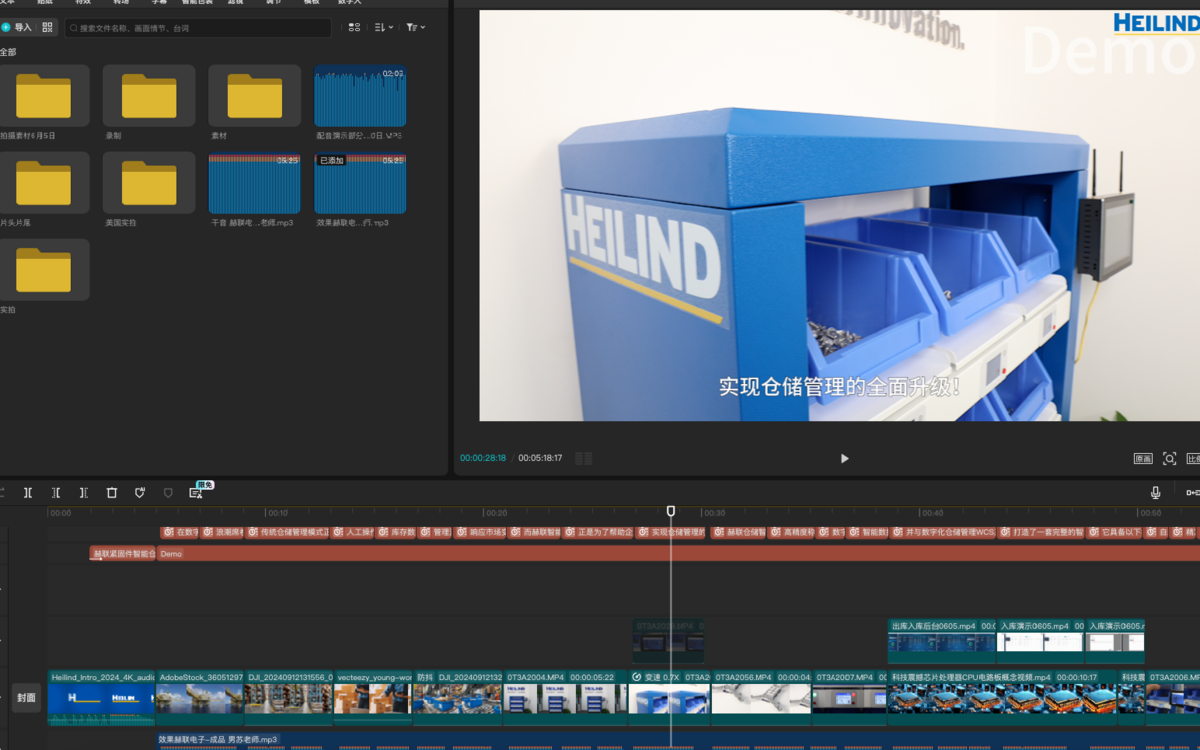This screenshot has height=750, width=1200.
Task: Click the split-left trim icon
Action: pyautogui.click(x=56, y=493)
